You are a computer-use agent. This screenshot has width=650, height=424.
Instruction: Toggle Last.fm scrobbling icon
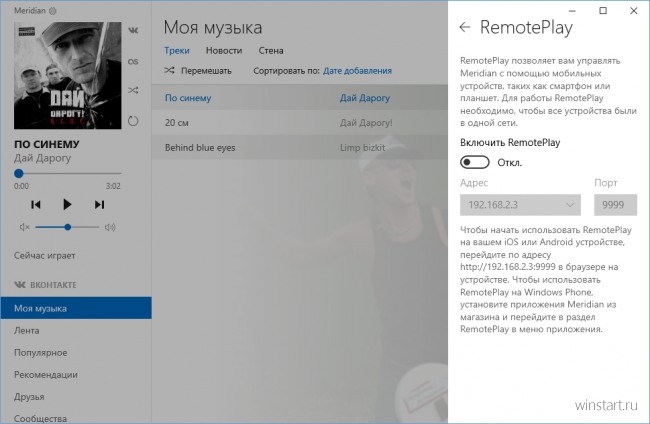[133, 62]
